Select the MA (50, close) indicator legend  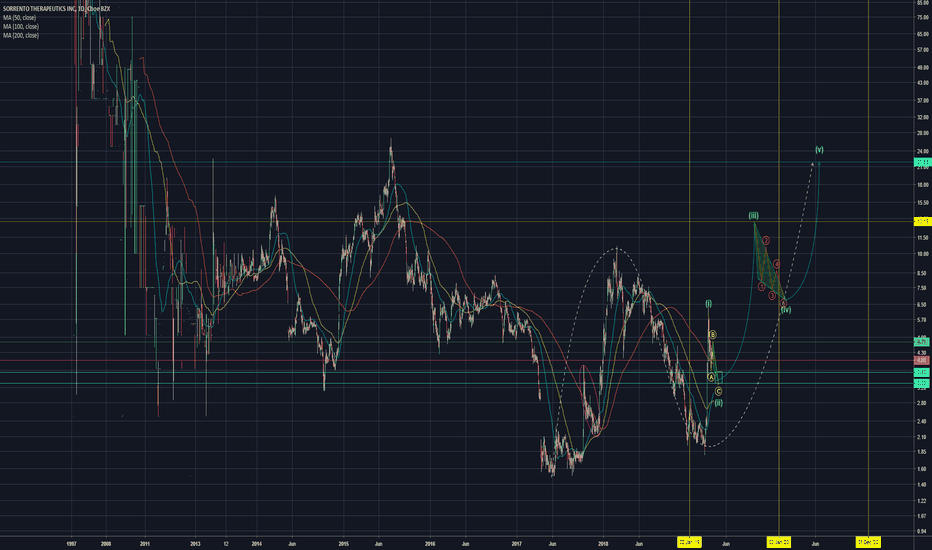pyautogui.click(x=19, y=18)
